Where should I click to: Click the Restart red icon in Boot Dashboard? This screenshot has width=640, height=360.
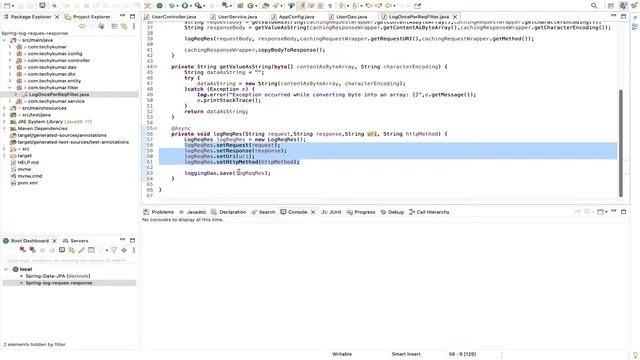[x=32, y=250]
